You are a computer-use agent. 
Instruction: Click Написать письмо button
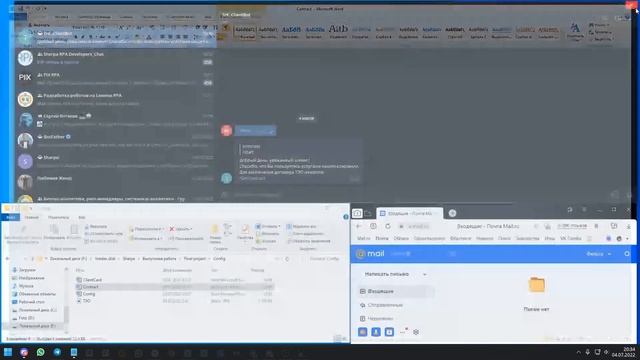click(x=387, y=274)
